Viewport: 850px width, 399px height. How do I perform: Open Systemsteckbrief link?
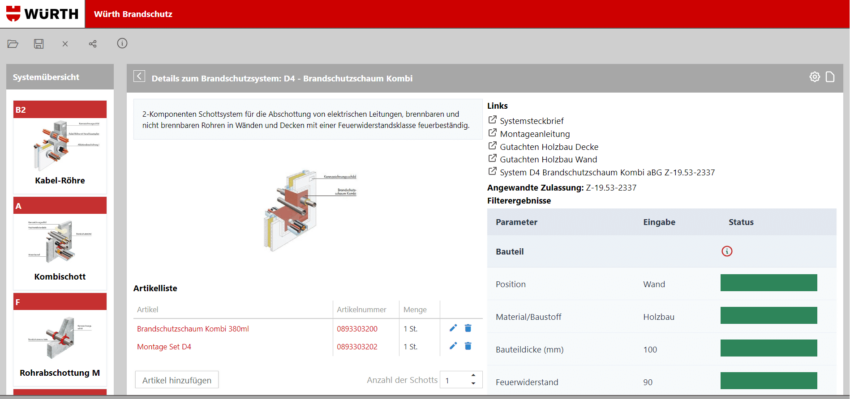click(x=525, y=120)
